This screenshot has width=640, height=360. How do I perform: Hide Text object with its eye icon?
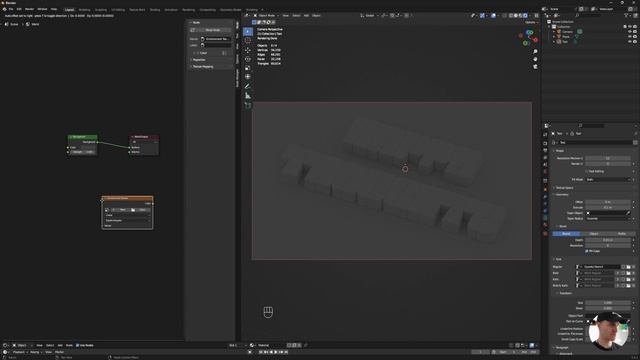click(x=630, y=41)
